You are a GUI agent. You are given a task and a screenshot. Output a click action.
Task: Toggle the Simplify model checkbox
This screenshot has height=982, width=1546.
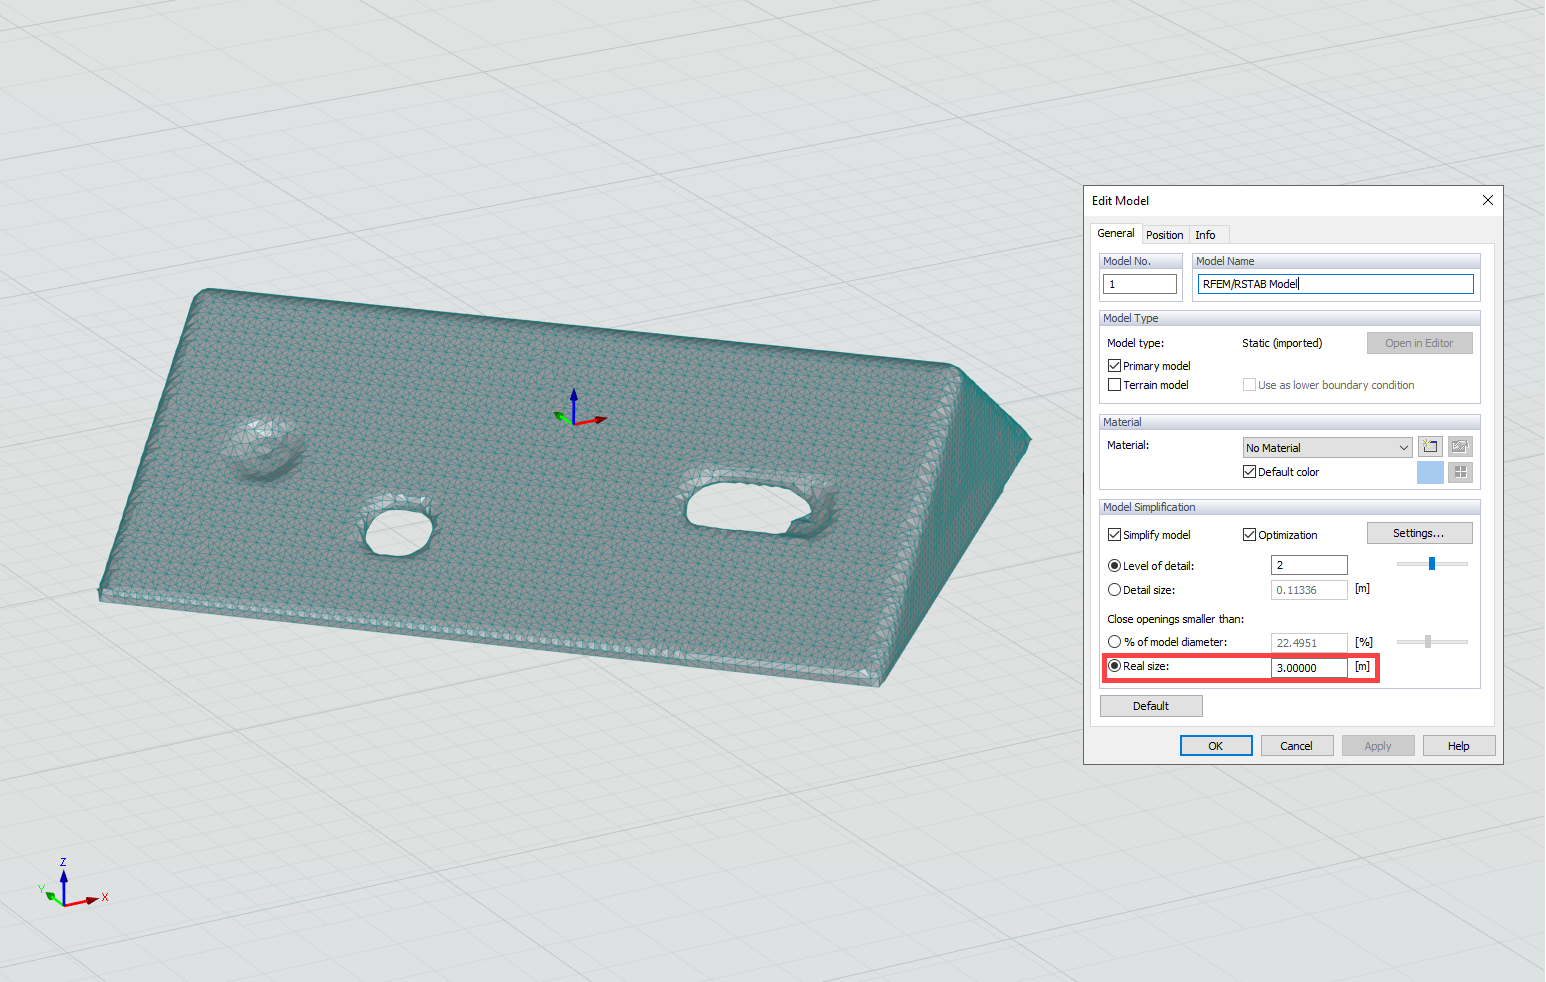[x=1114, y=535]
